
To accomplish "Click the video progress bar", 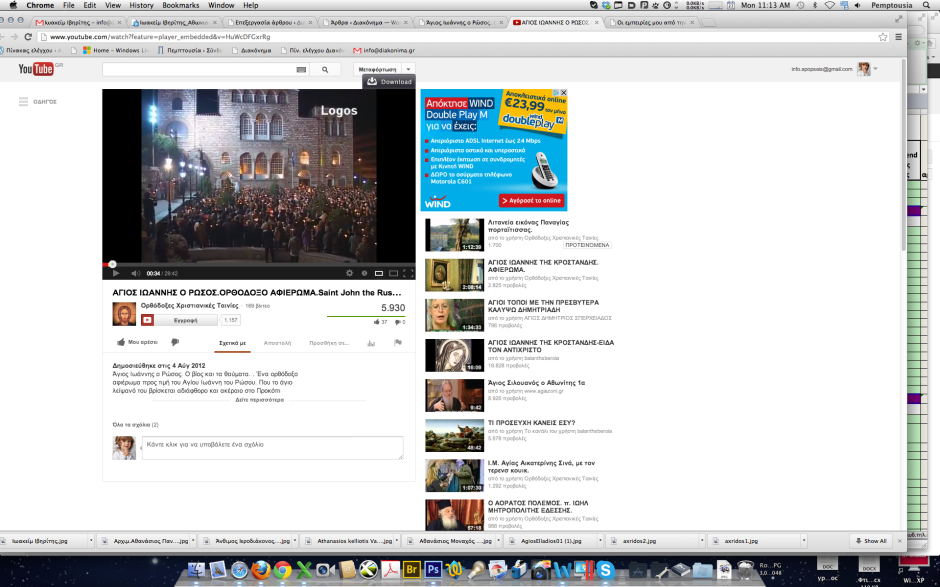I will coord(260,264).
